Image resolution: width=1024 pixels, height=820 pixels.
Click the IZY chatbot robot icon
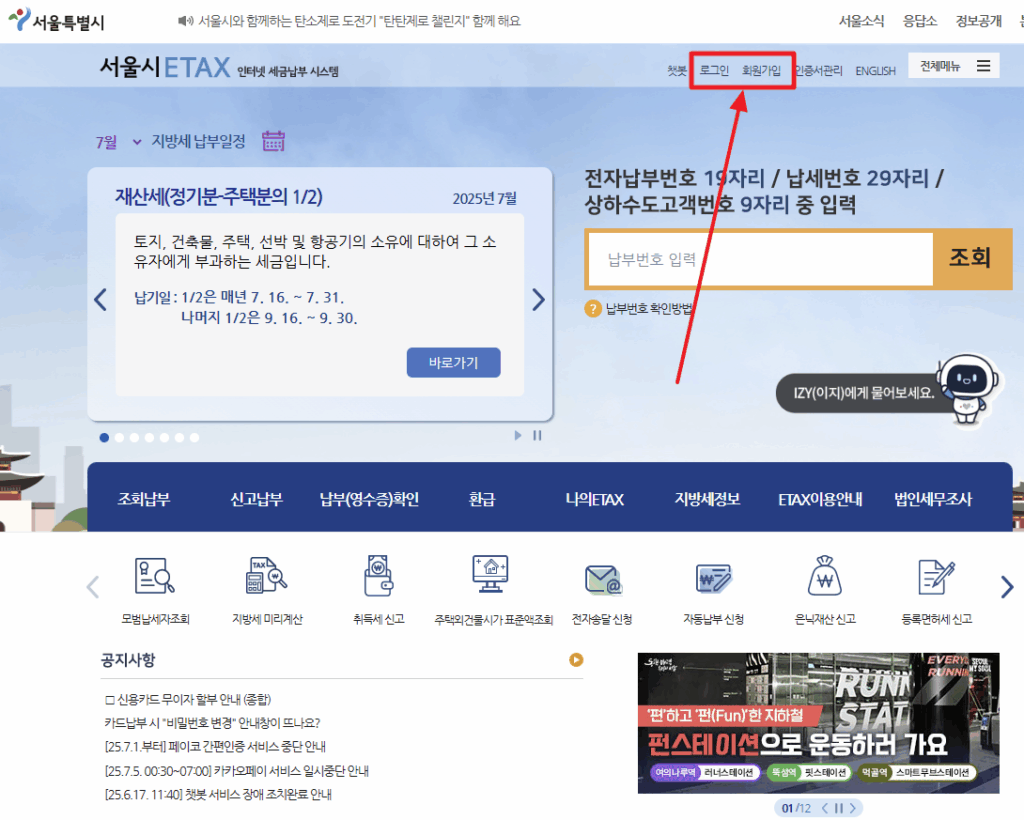point(967,389)
